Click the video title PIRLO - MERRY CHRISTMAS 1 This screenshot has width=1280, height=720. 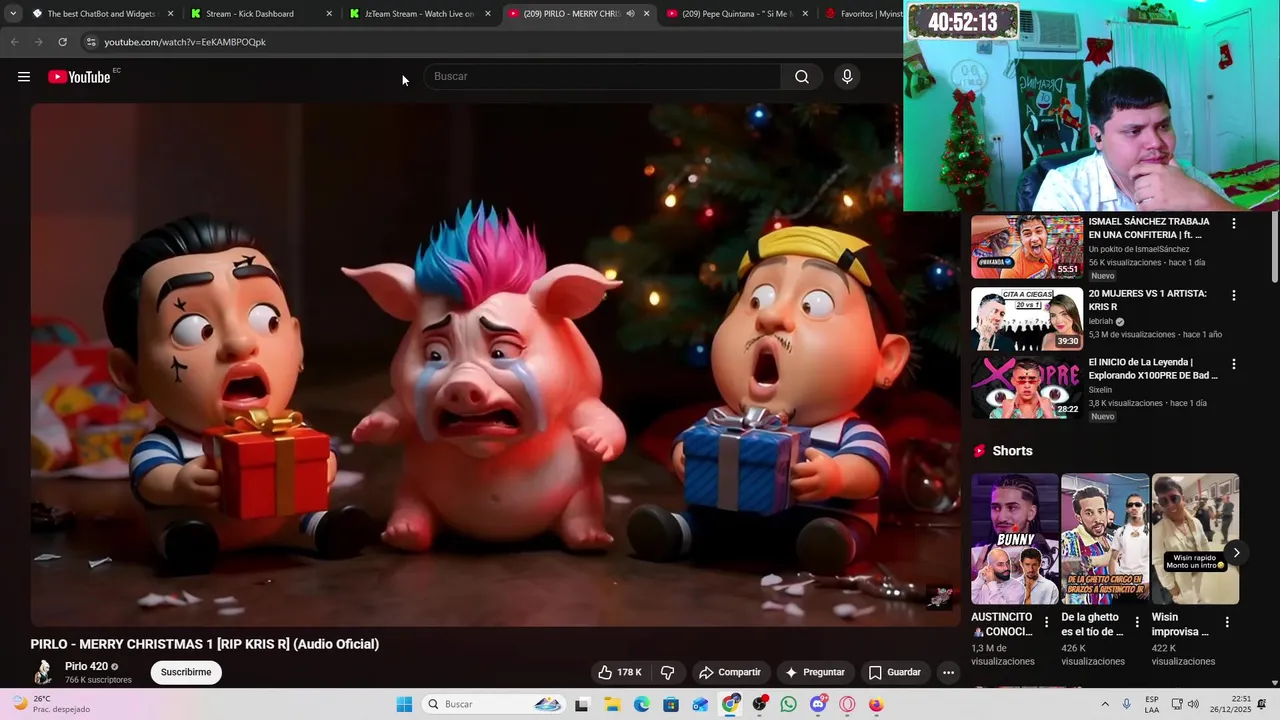(205, 644)
